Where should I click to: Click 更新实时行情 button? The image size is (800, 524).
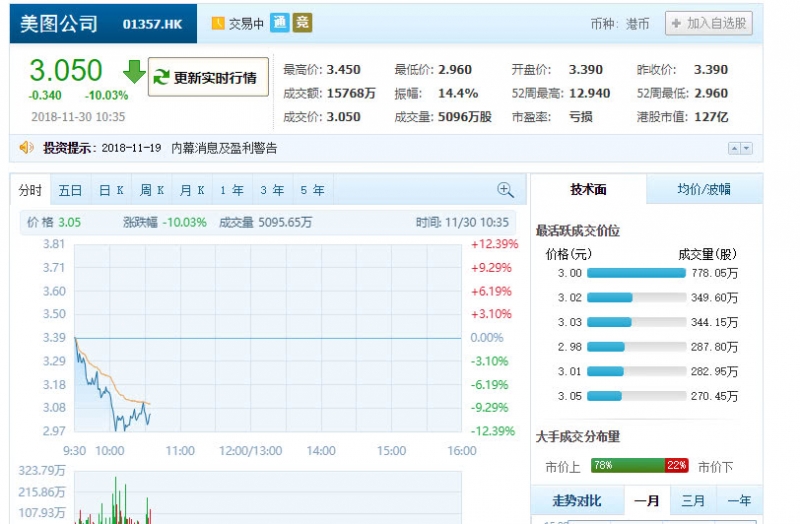[208, 77]
